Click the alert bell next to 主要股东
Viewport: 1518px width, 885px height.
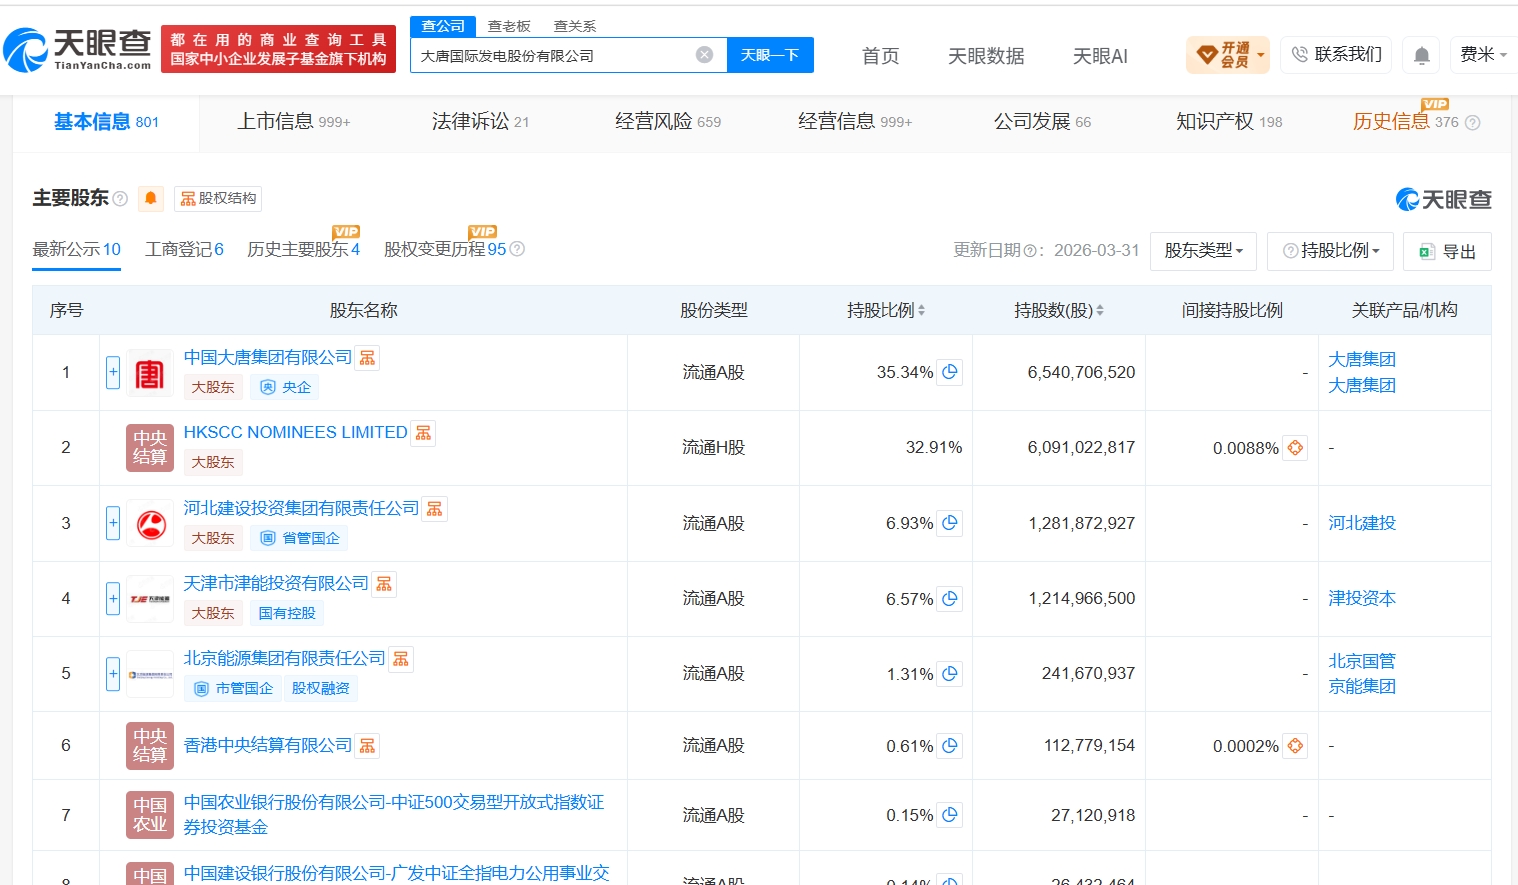click(x=151, y=198)
